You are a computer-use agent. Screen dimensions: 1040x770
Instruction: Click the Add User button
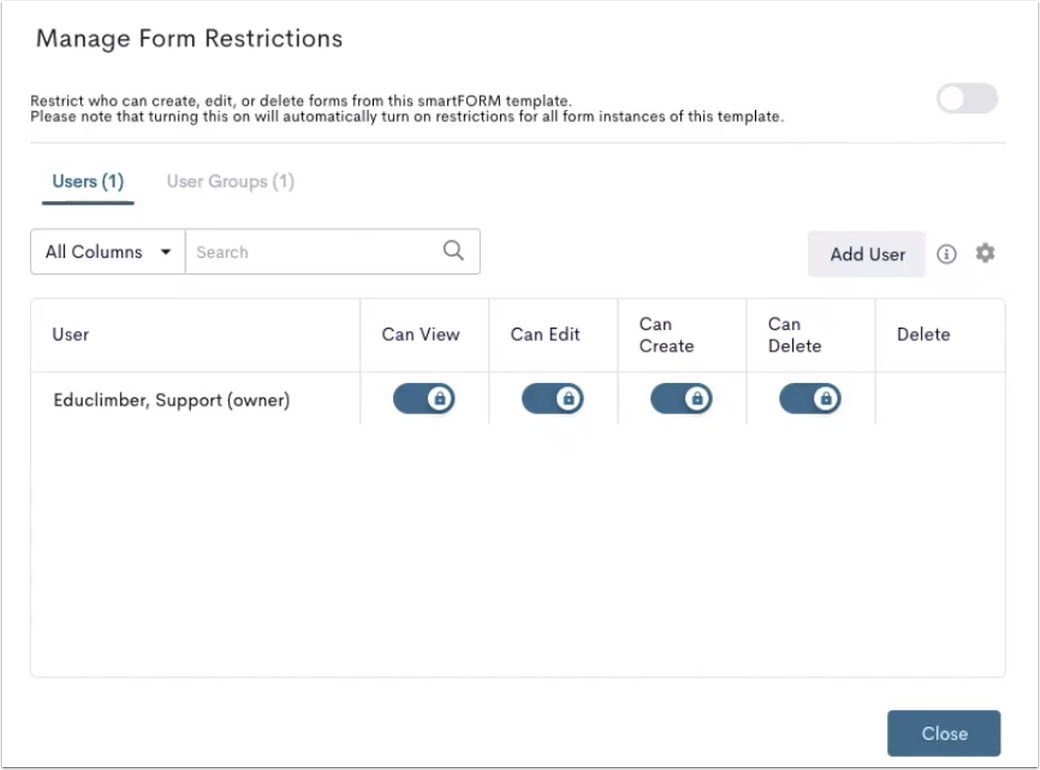tap(867, 254)
